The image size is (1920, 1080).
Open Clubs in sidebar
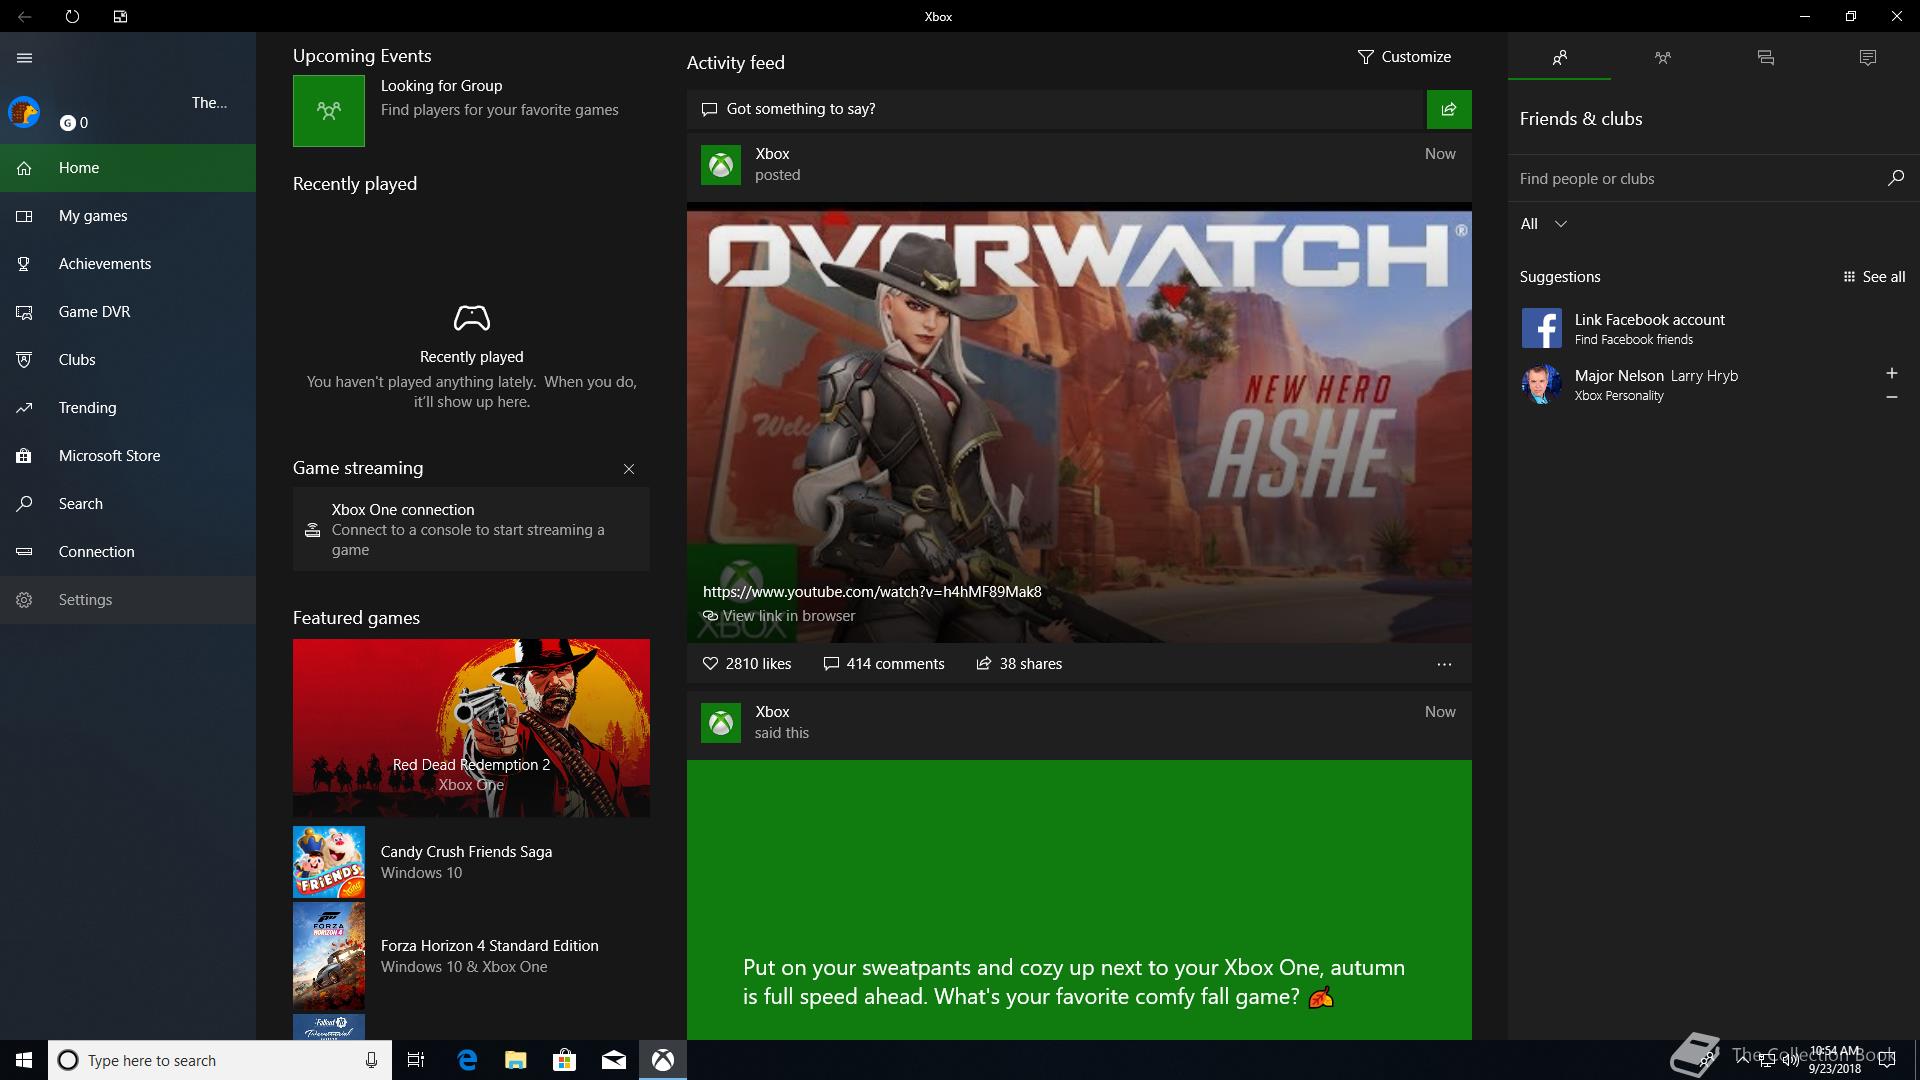(x=128, y=360)
